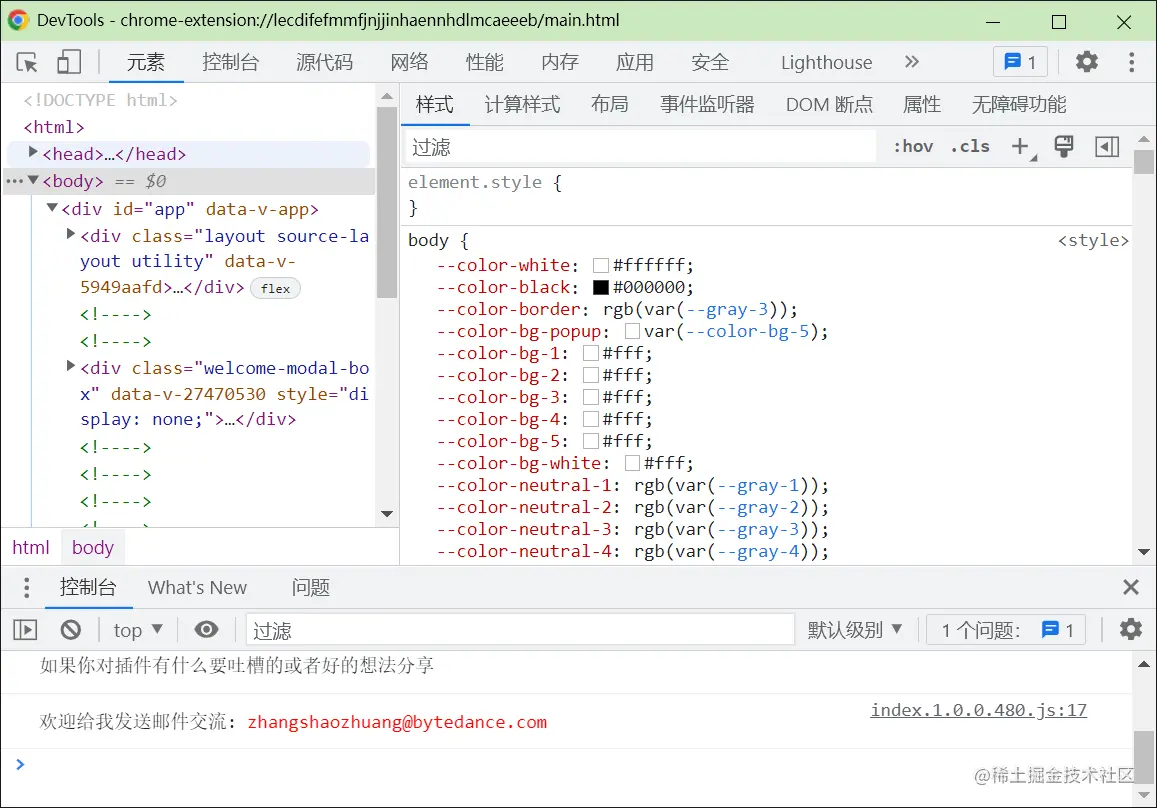Open color picker for --color-bg-1 swatch
The image size is (1157, 808).
(x=590, y=353)
